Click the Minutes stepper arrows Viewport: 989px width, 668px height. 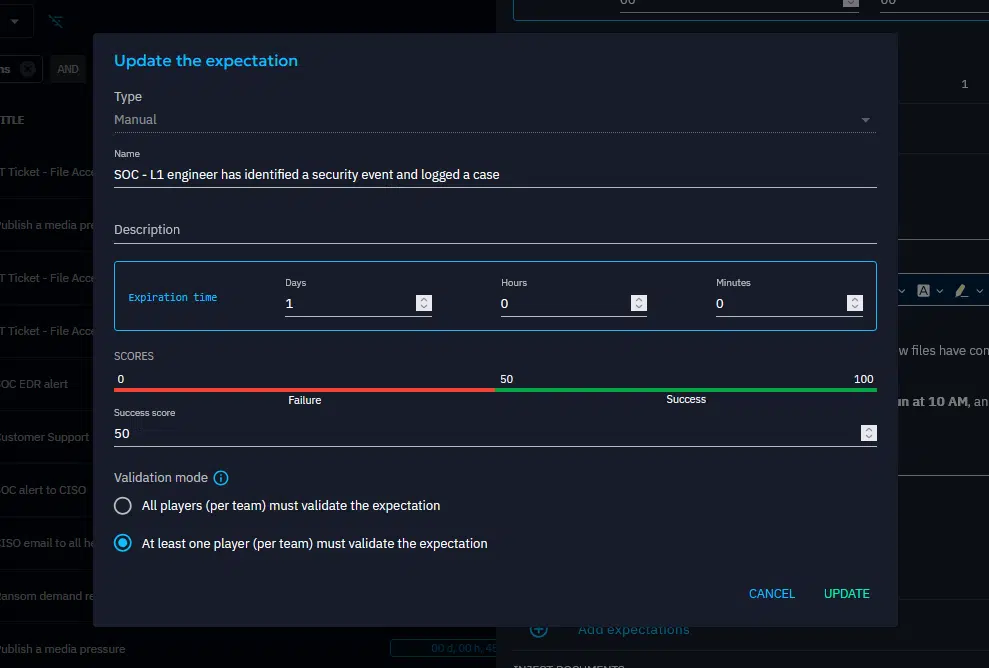[x=855, y=303]
